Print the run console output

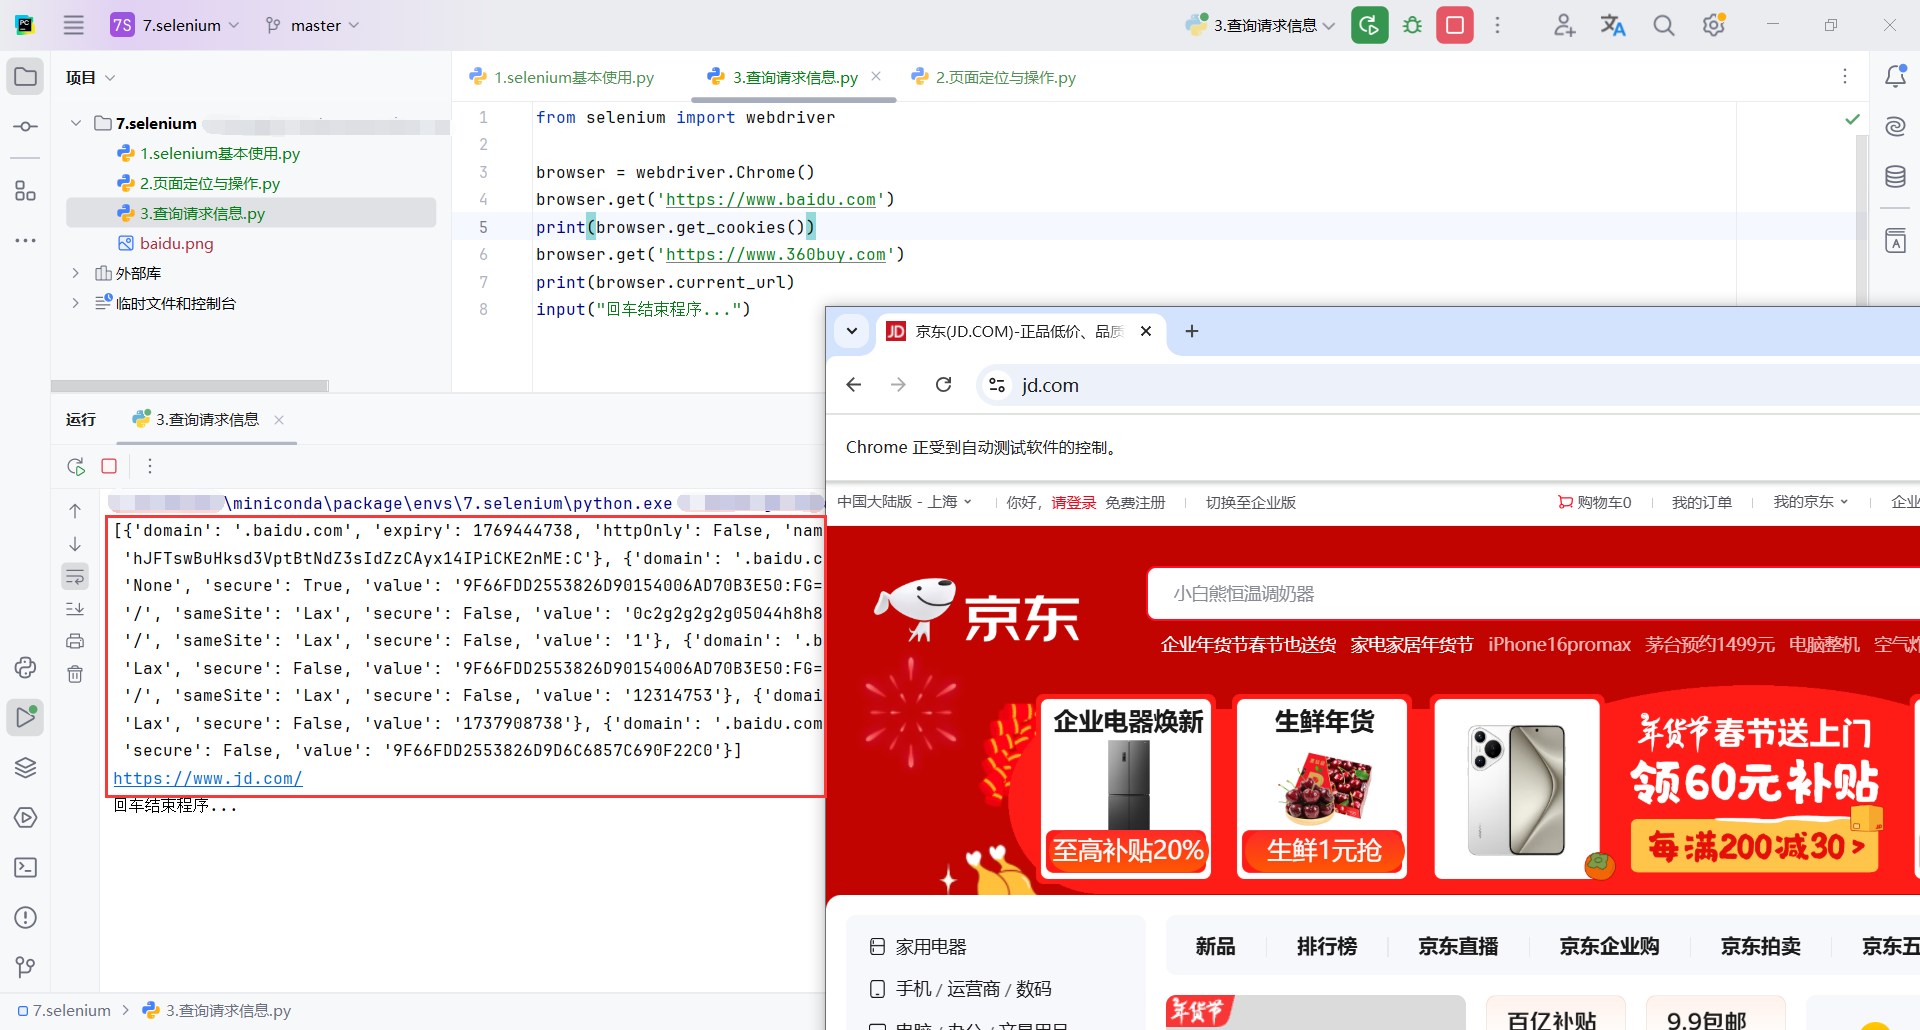point(75,641)
